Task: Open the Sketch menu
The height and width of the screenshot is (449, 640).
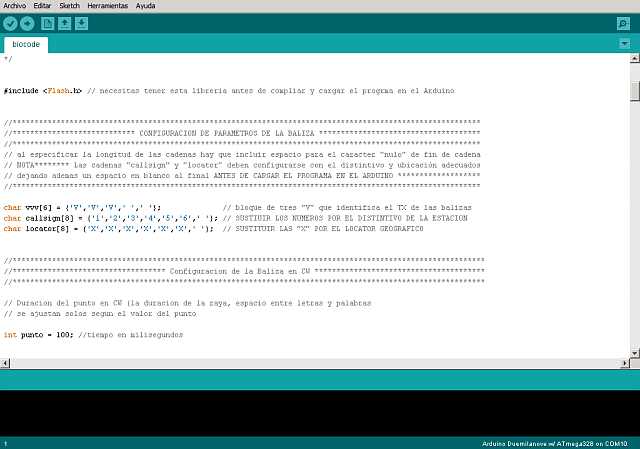Action: pos(70,5)
